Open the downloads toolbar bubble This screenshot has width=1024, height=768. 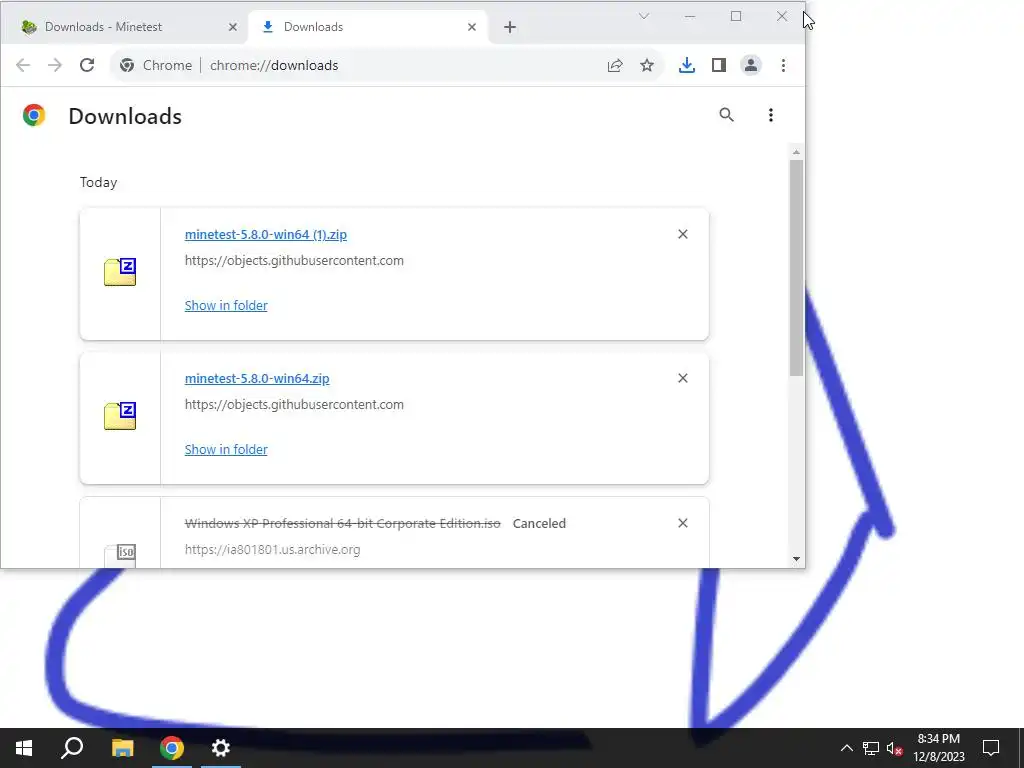click(x=686, y=65)
